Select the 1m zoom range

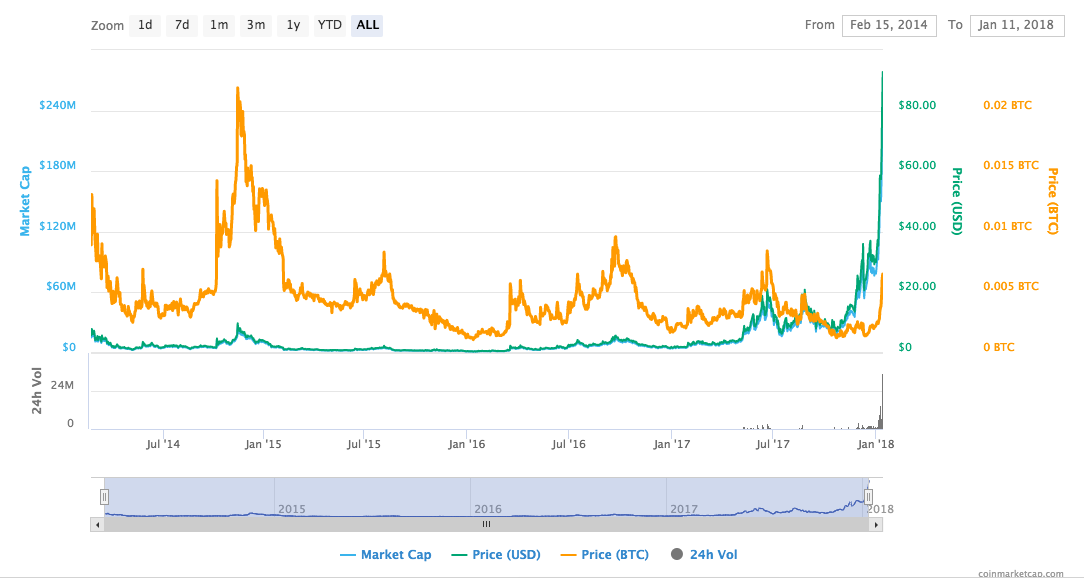click(218, 25)
